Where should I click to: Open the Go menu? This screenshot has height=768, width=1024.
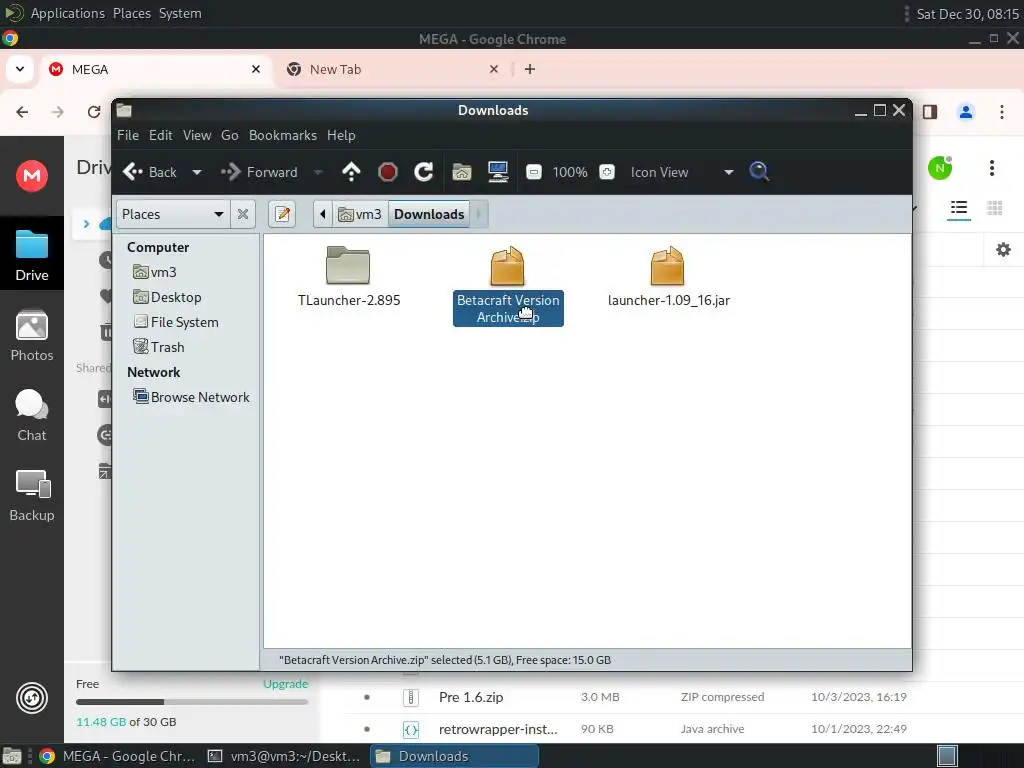tap(229, 135)
